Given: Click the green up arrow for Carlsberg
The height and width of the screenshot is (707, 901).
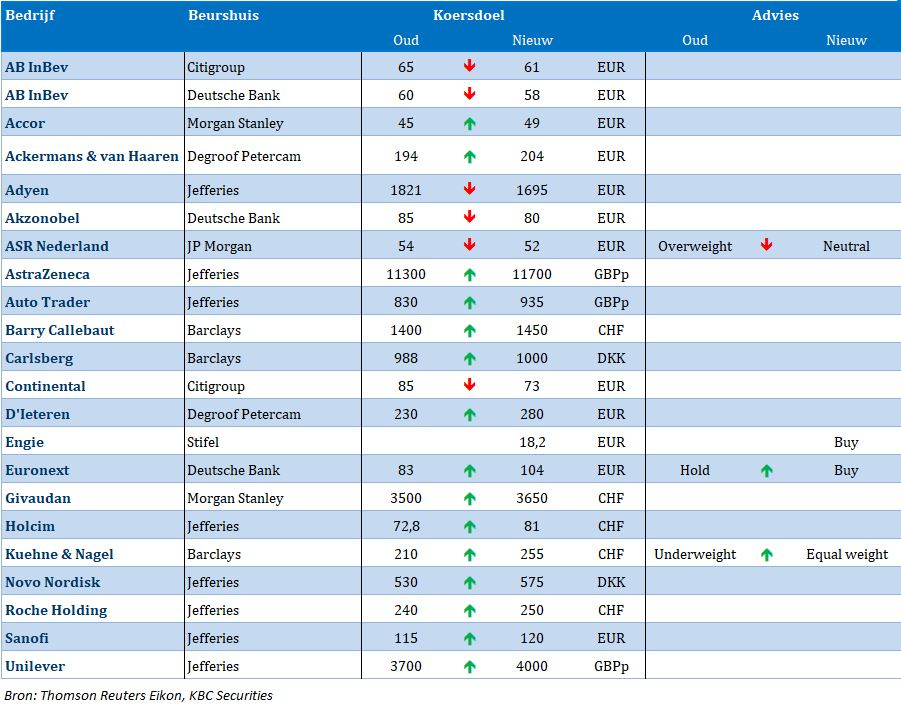Looking at the screenshot, I should pyautogui.click(x=469, y=358).
